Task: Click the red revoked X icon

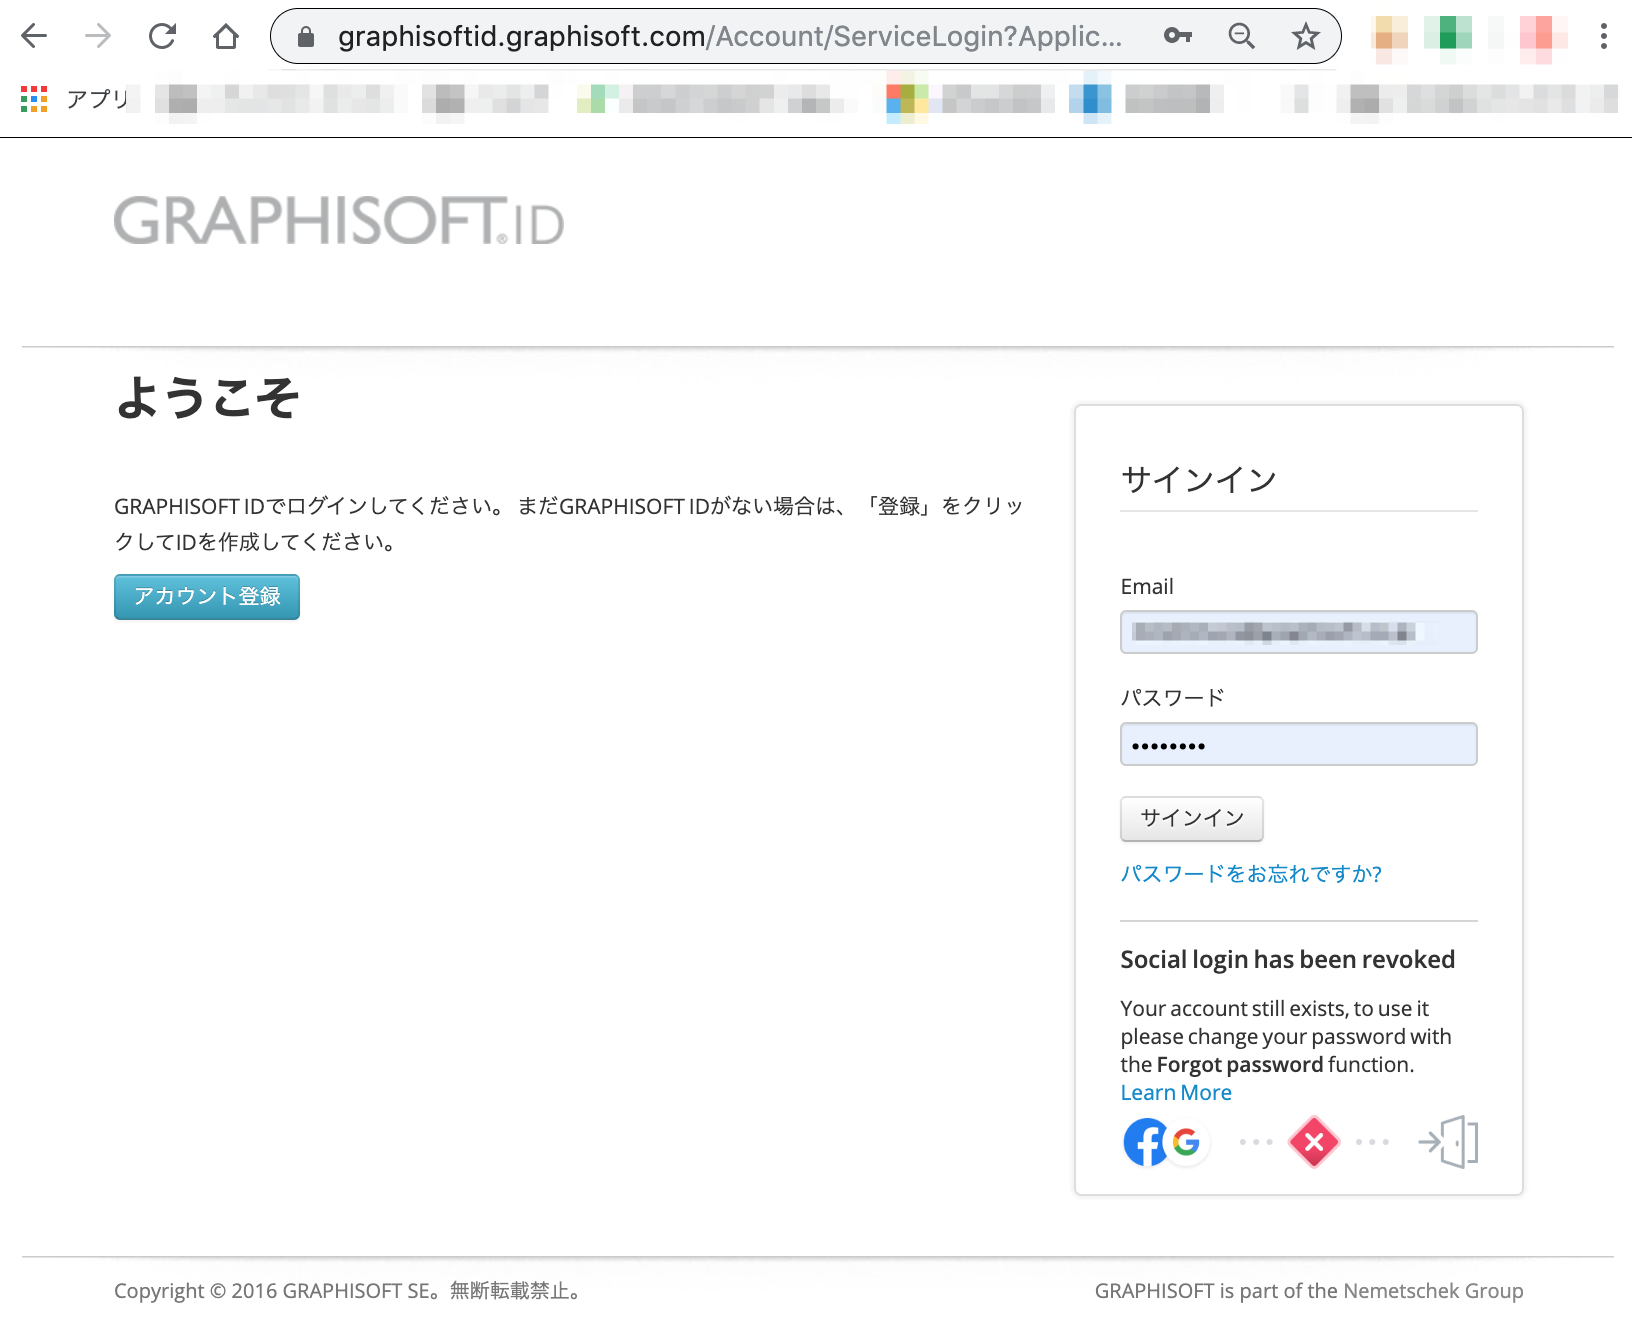Action: pyautogui.click(x=1314, y=1142)
